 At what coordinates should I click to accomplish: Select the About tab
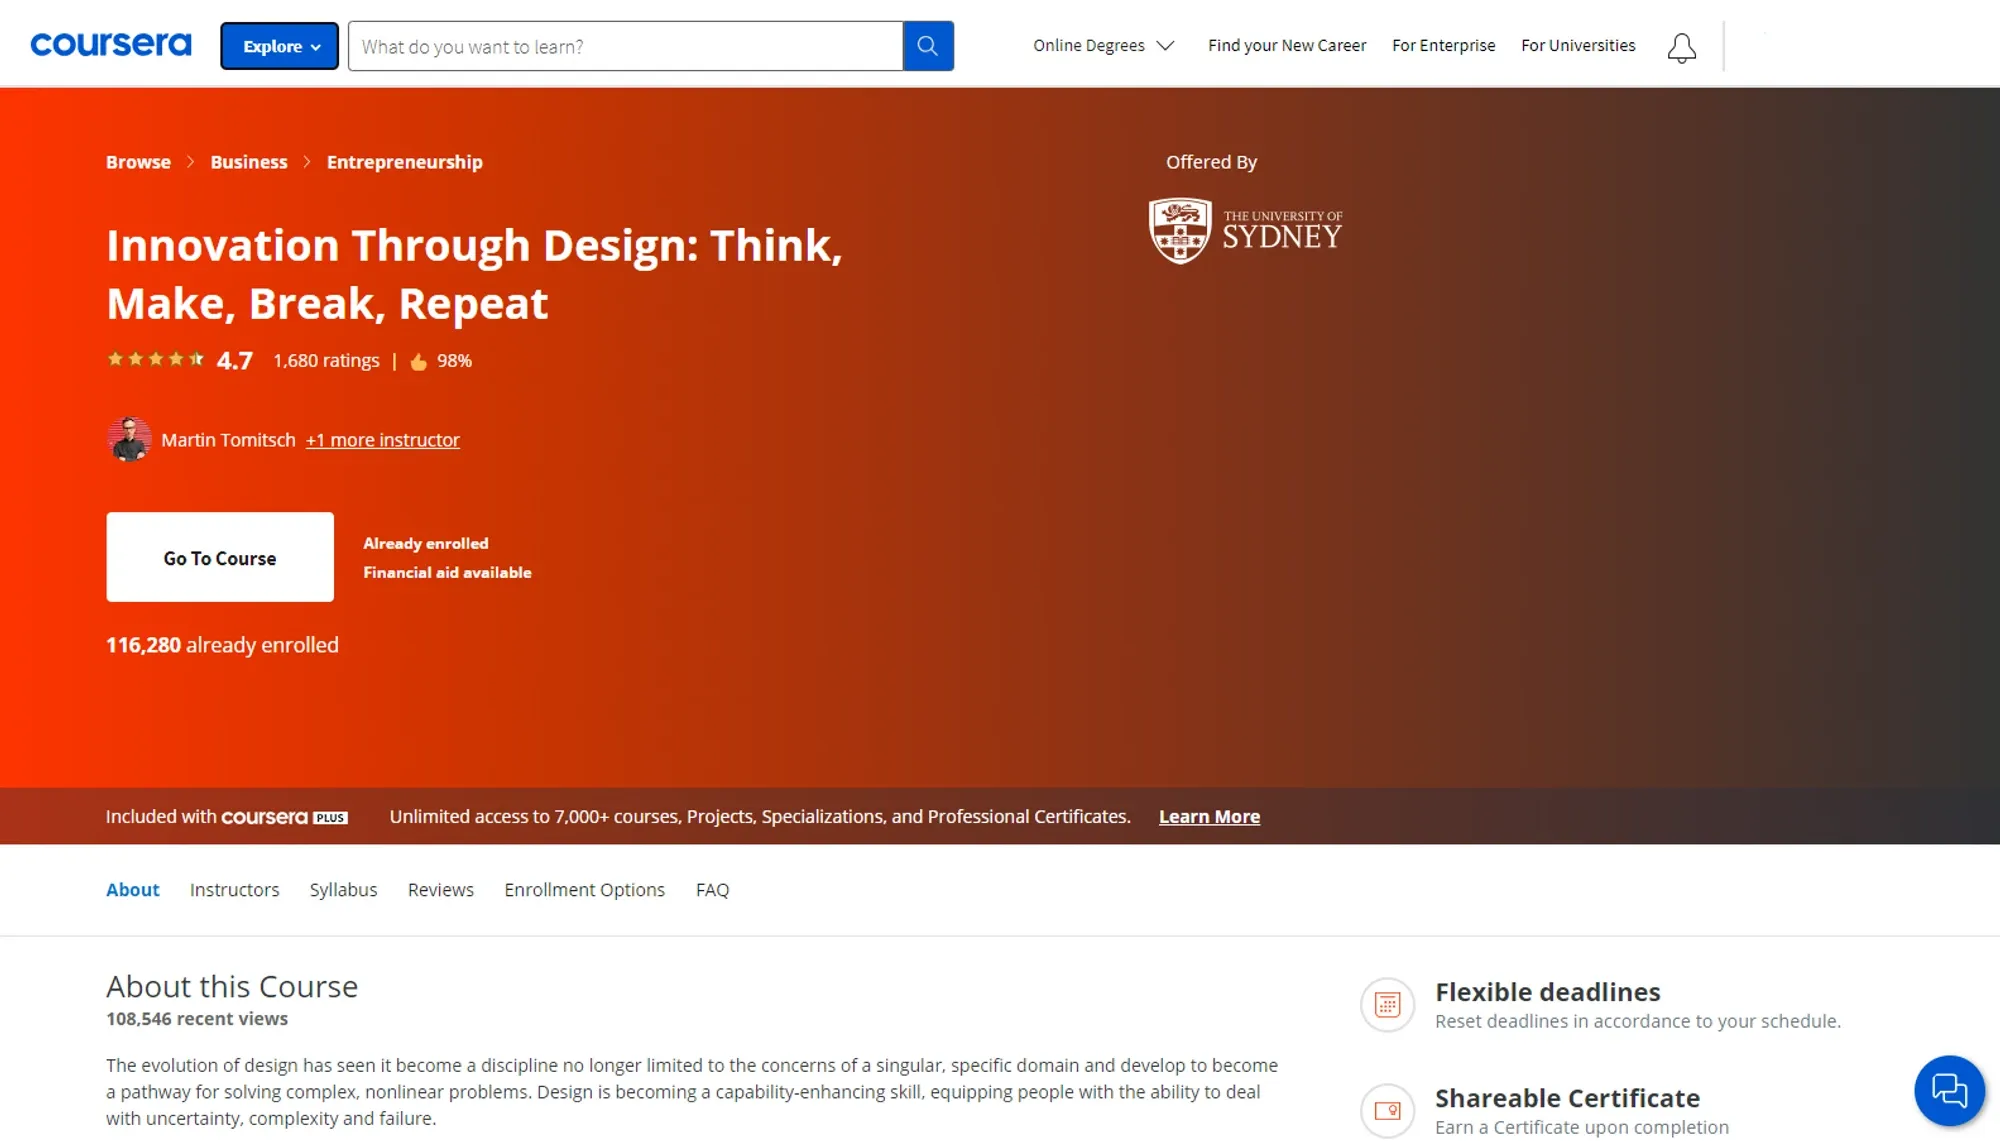pos(132,890)
